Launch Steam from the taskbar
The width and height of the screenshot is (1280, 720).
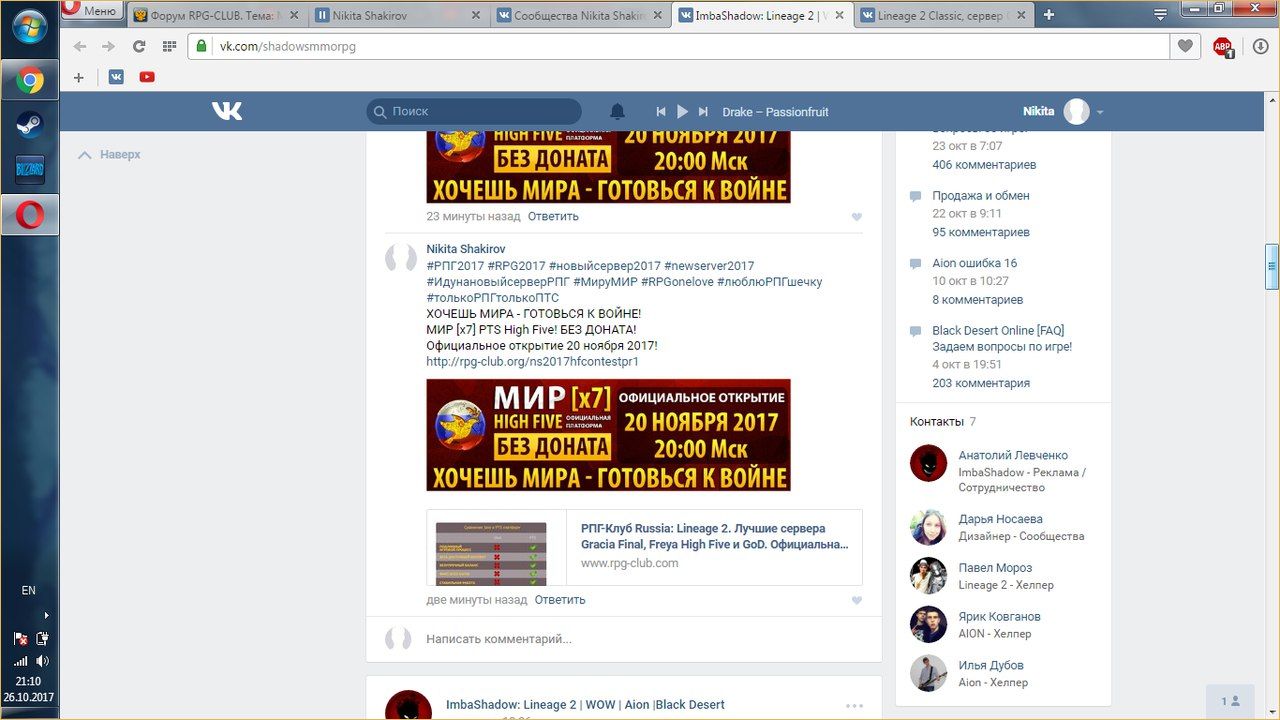point(30,125)
